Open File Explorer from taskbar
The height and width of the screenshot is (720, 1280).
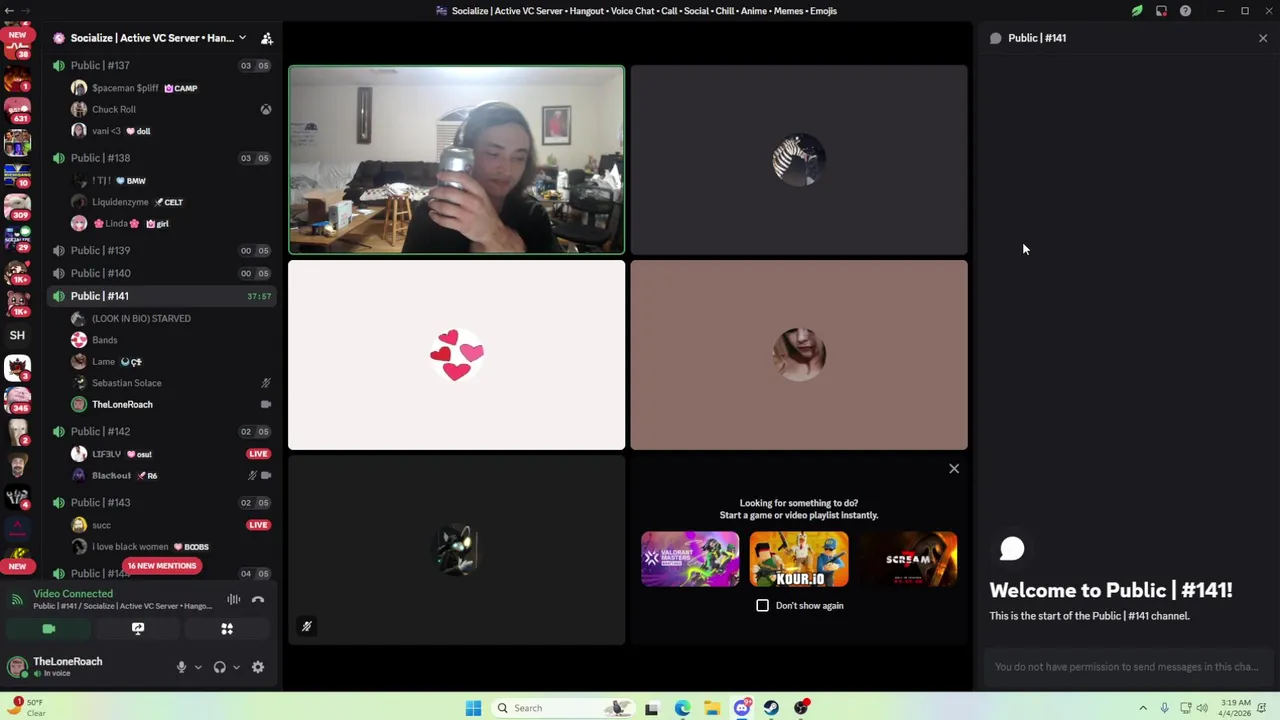click(712, 708)
